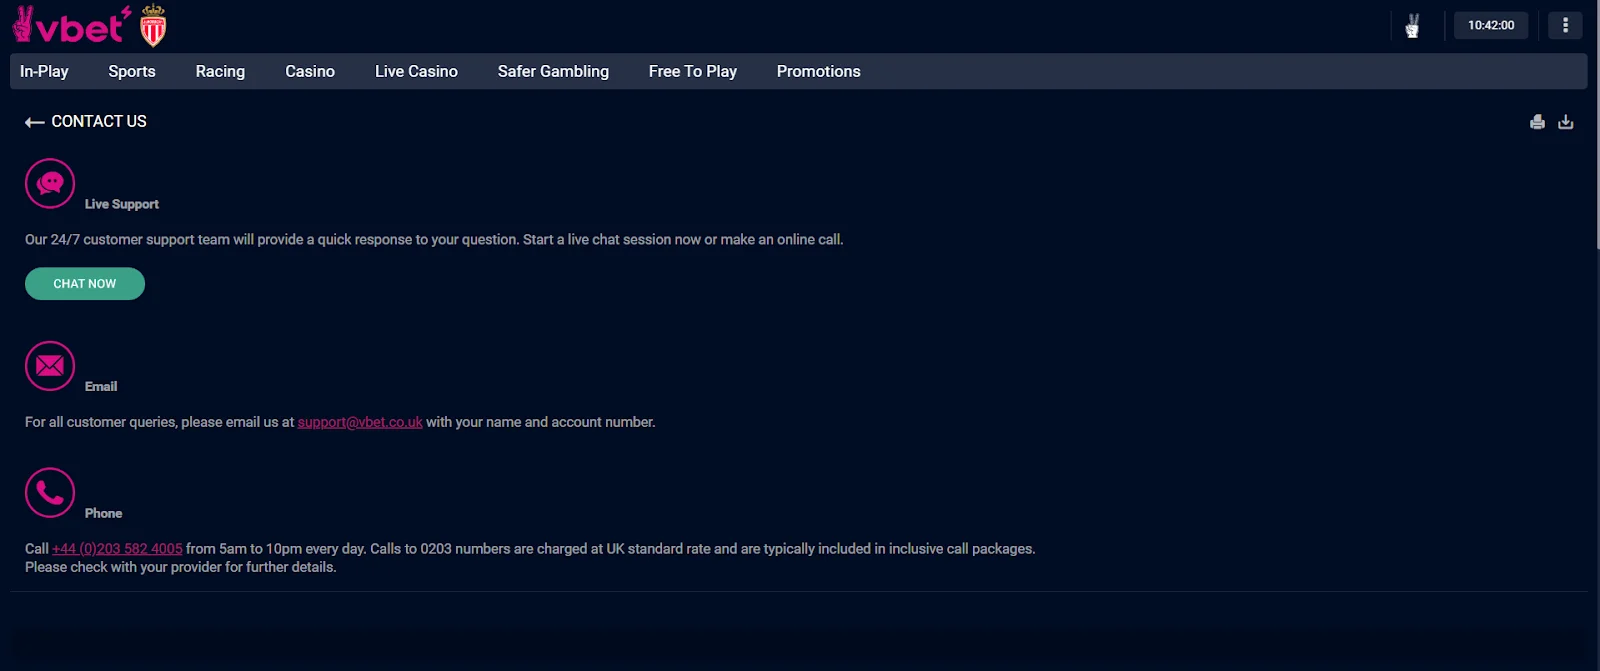
Task: Select Racing in the navigation bar
Action: (x=220, y=71)
